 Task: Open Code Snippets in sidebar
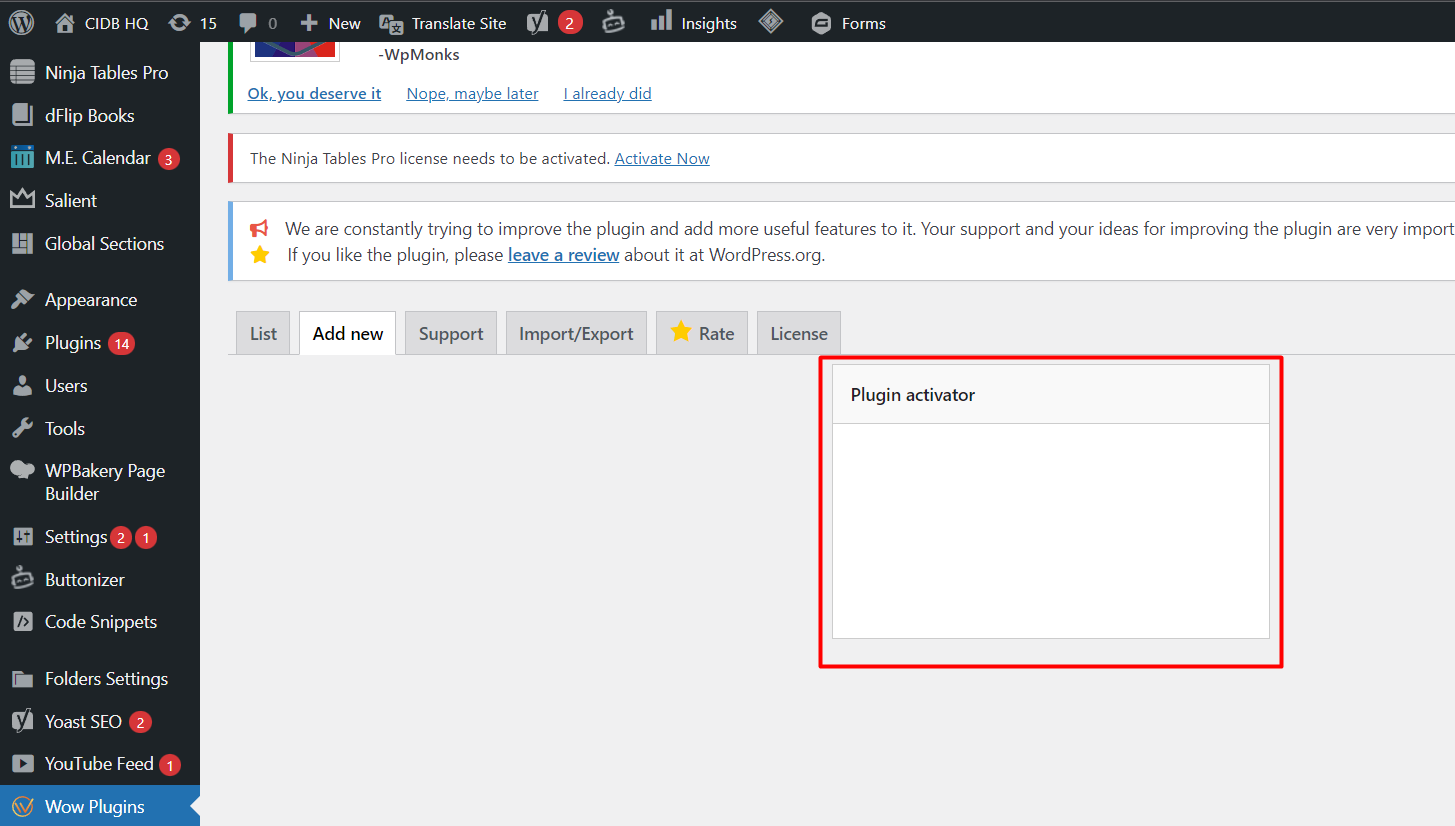point(100,622)
